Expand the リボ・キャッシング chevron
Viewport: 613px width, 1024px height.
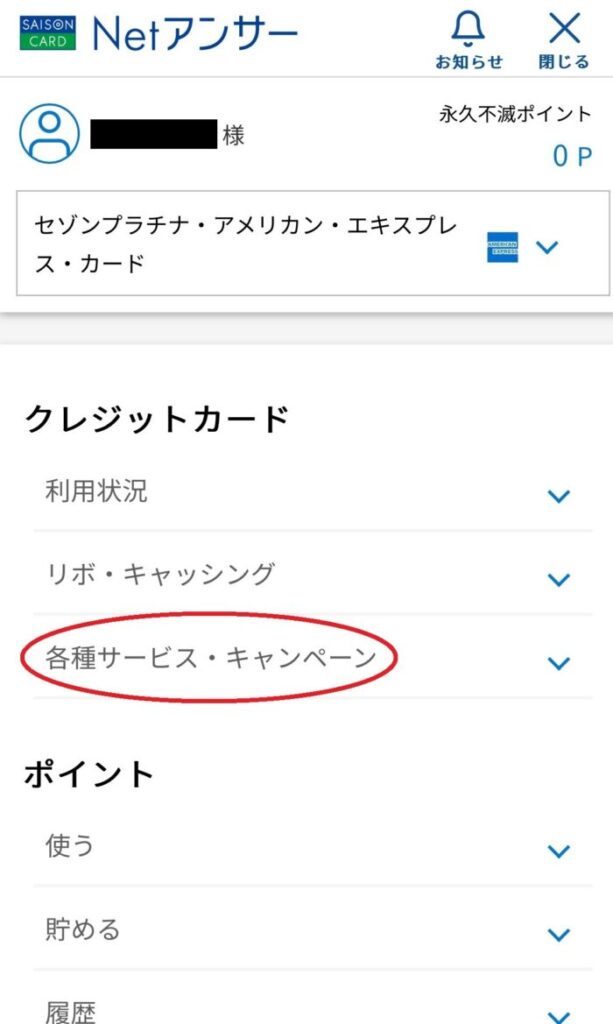[x=559, y=579]
